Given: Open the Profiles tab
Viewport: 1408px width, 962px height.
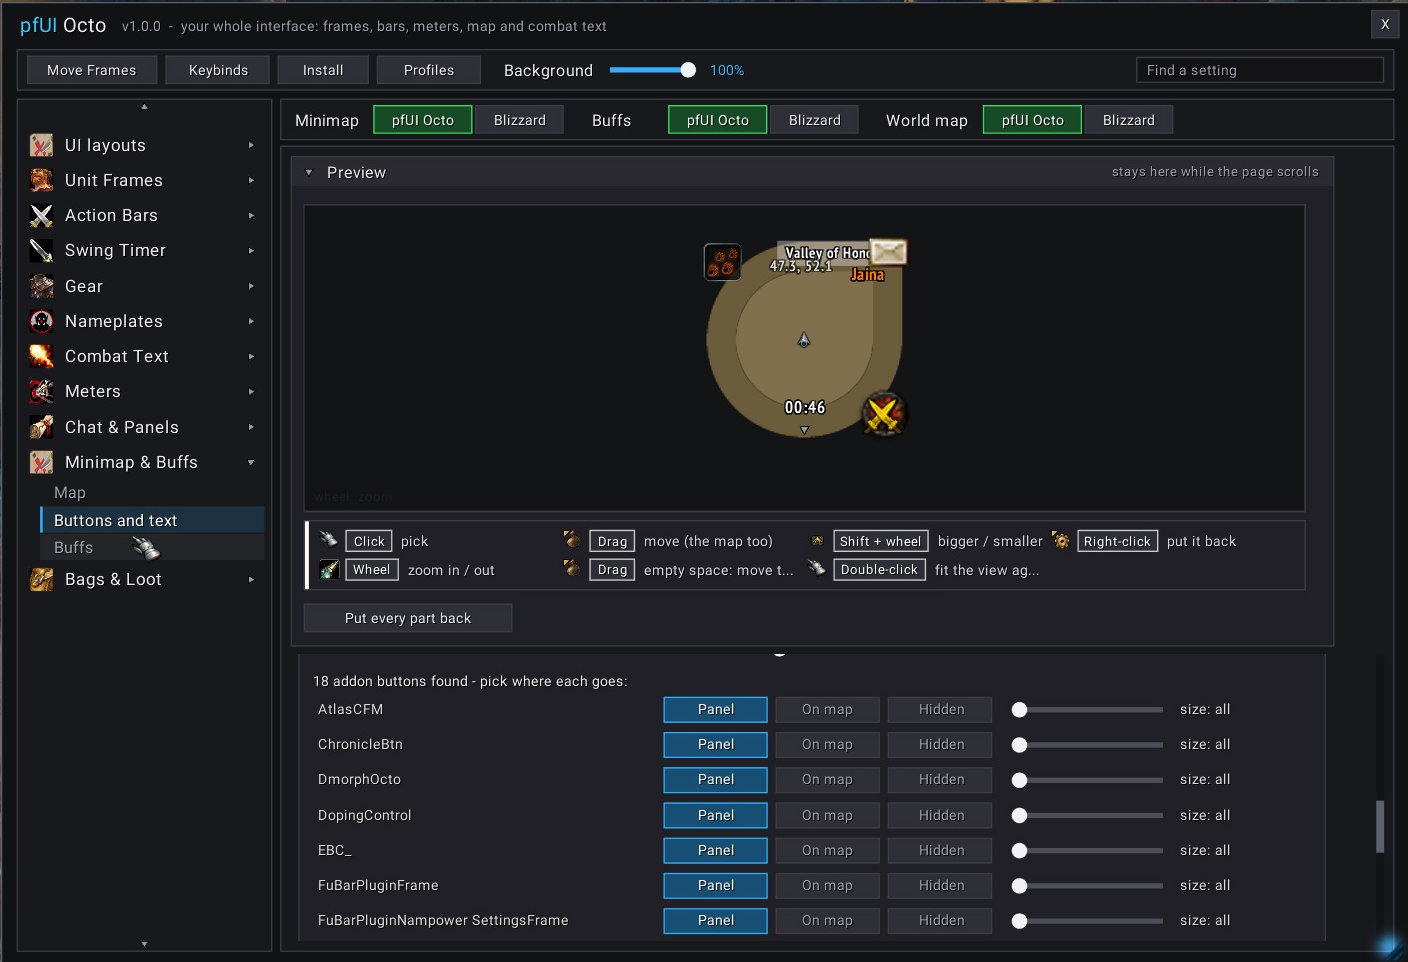Looking at the screenshot, I should tap(429, 70).
